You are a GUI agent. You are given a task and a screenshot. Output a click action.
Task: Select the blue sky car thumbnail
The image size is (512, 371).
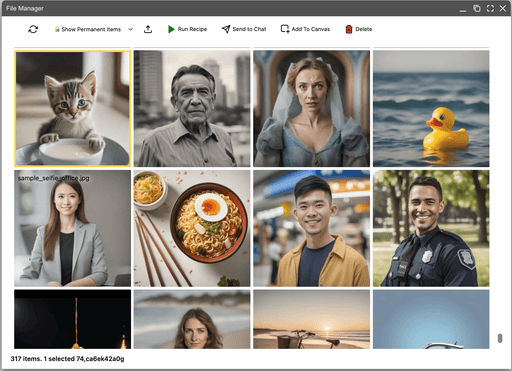click(431, 319)
